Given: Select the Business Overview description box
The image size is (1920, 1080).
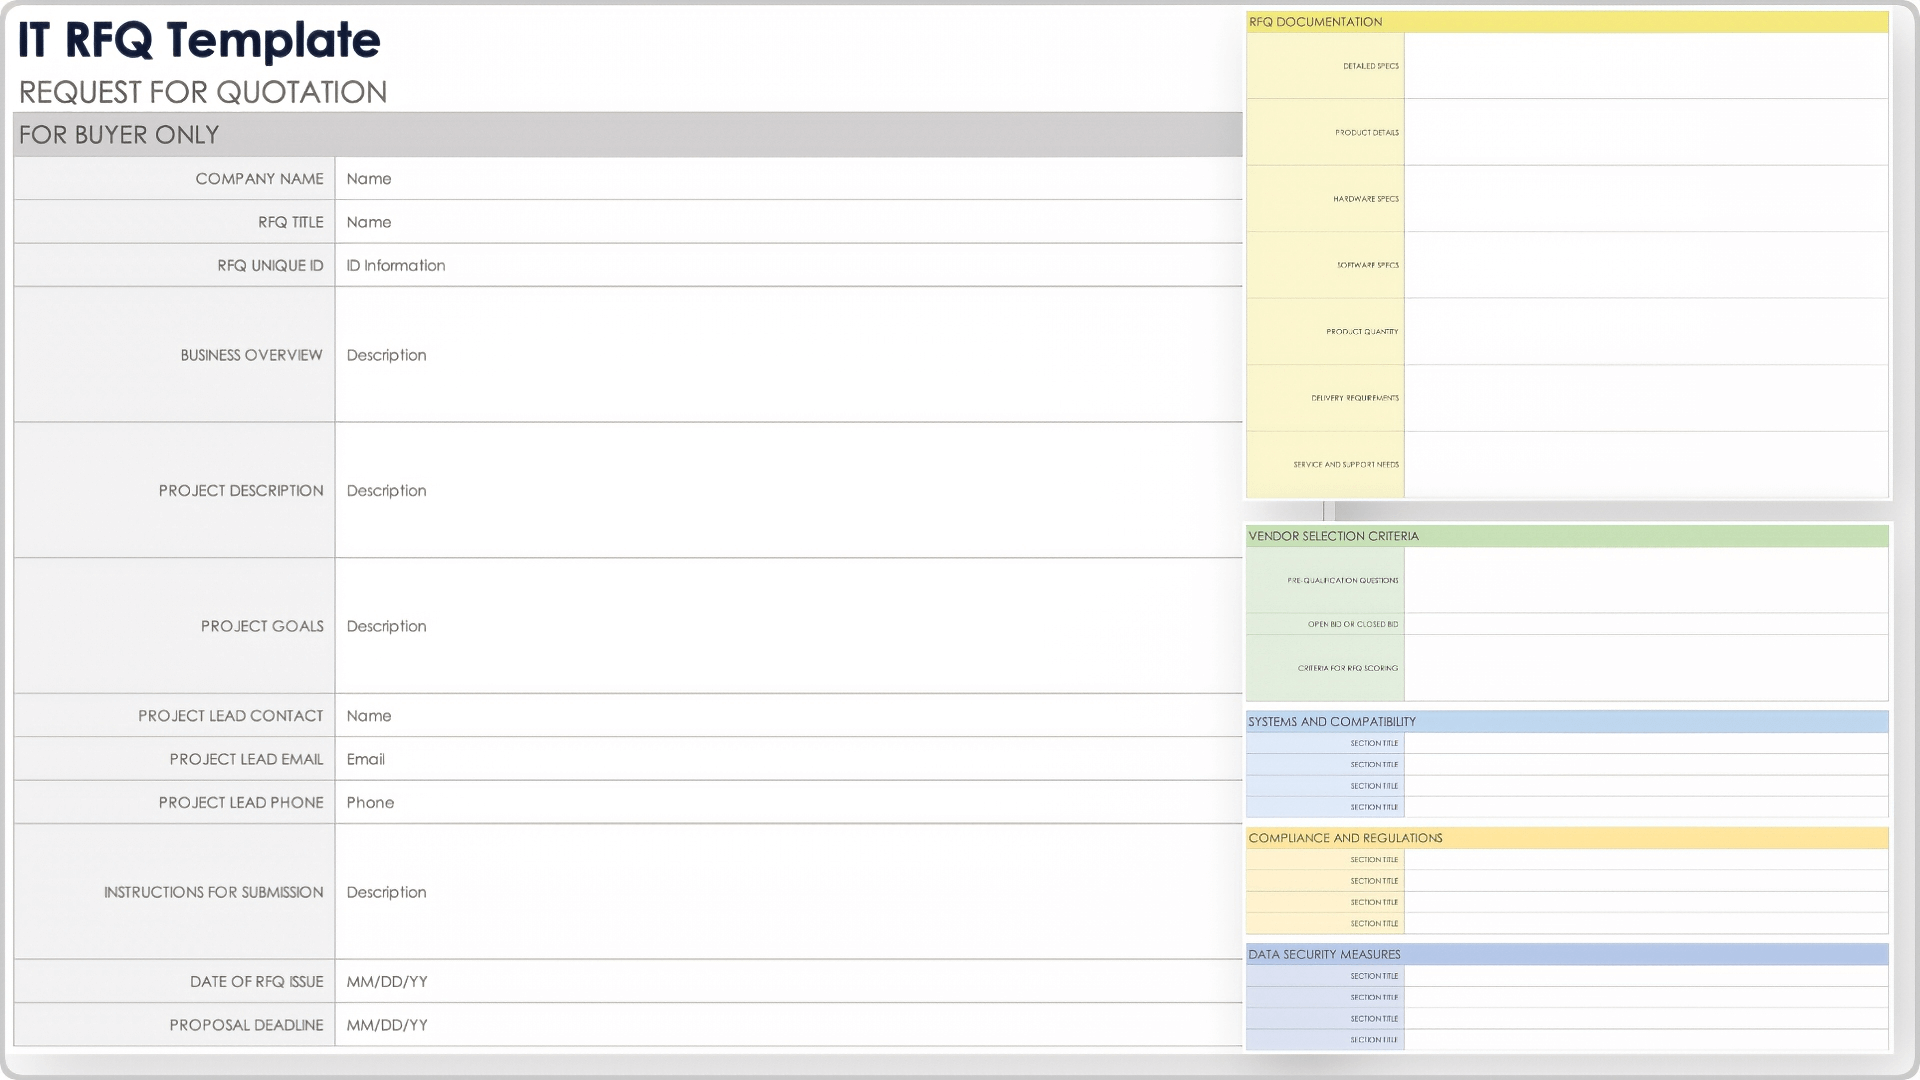Looking at the screenshot, I should (788, 355).
